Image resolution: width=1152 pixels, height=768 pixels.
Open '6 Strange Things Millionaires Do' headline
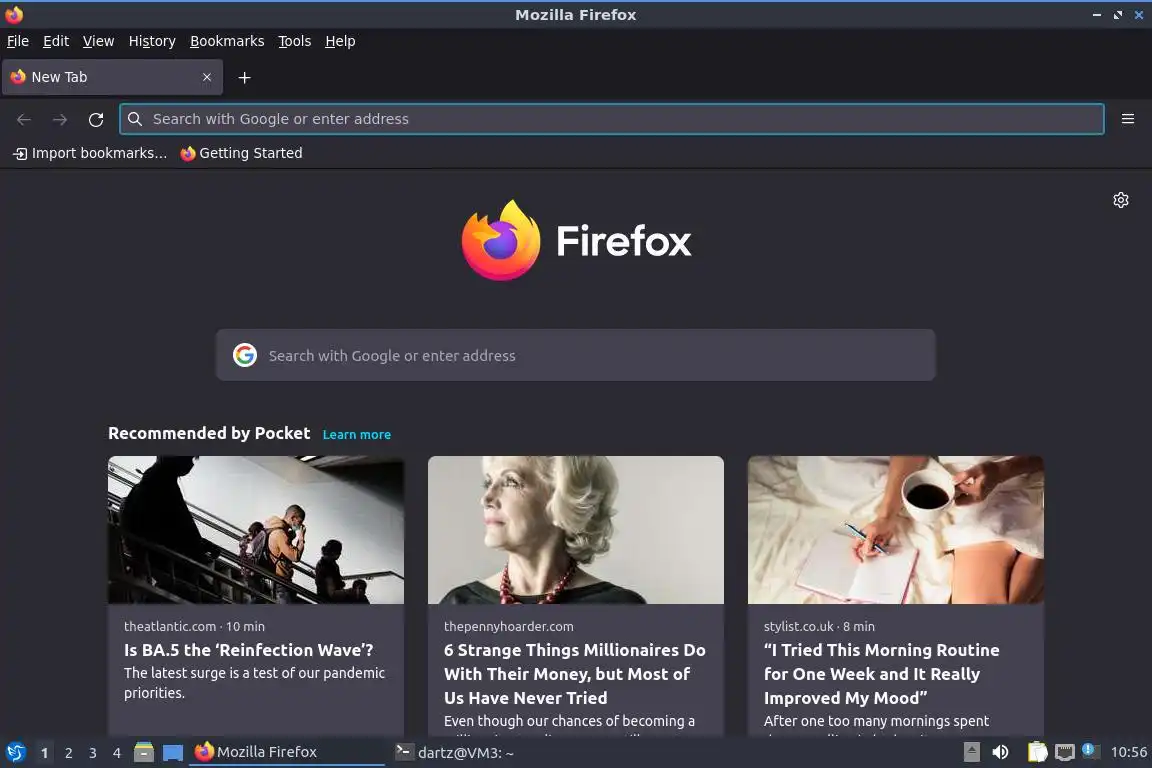coord(575,674)
